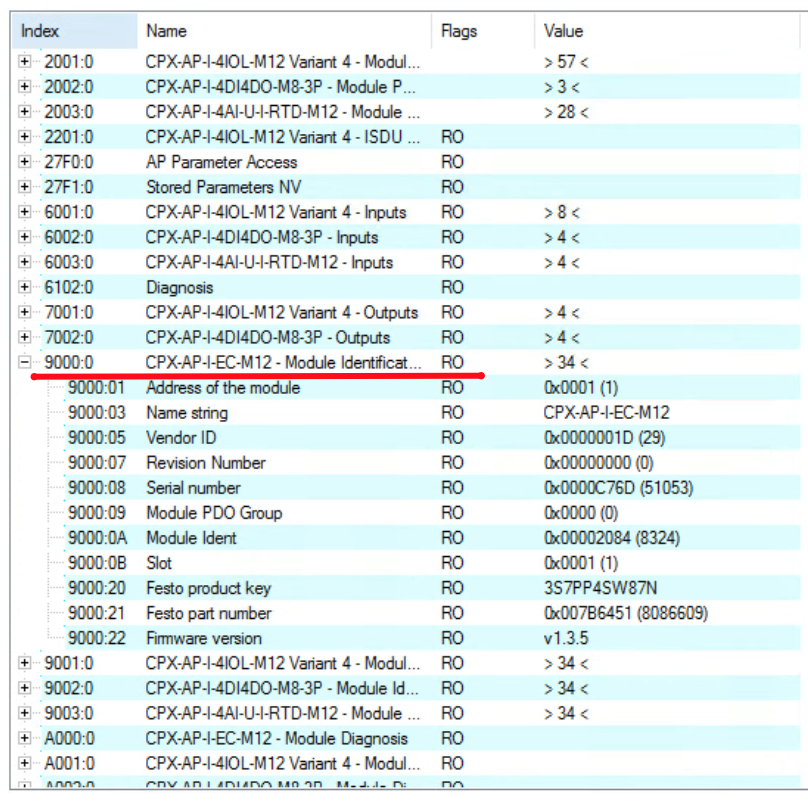Viewport: 808px width, 802px height.
Task: Expand the 6001:0 Inputs entry
Action: coord(24,212)
